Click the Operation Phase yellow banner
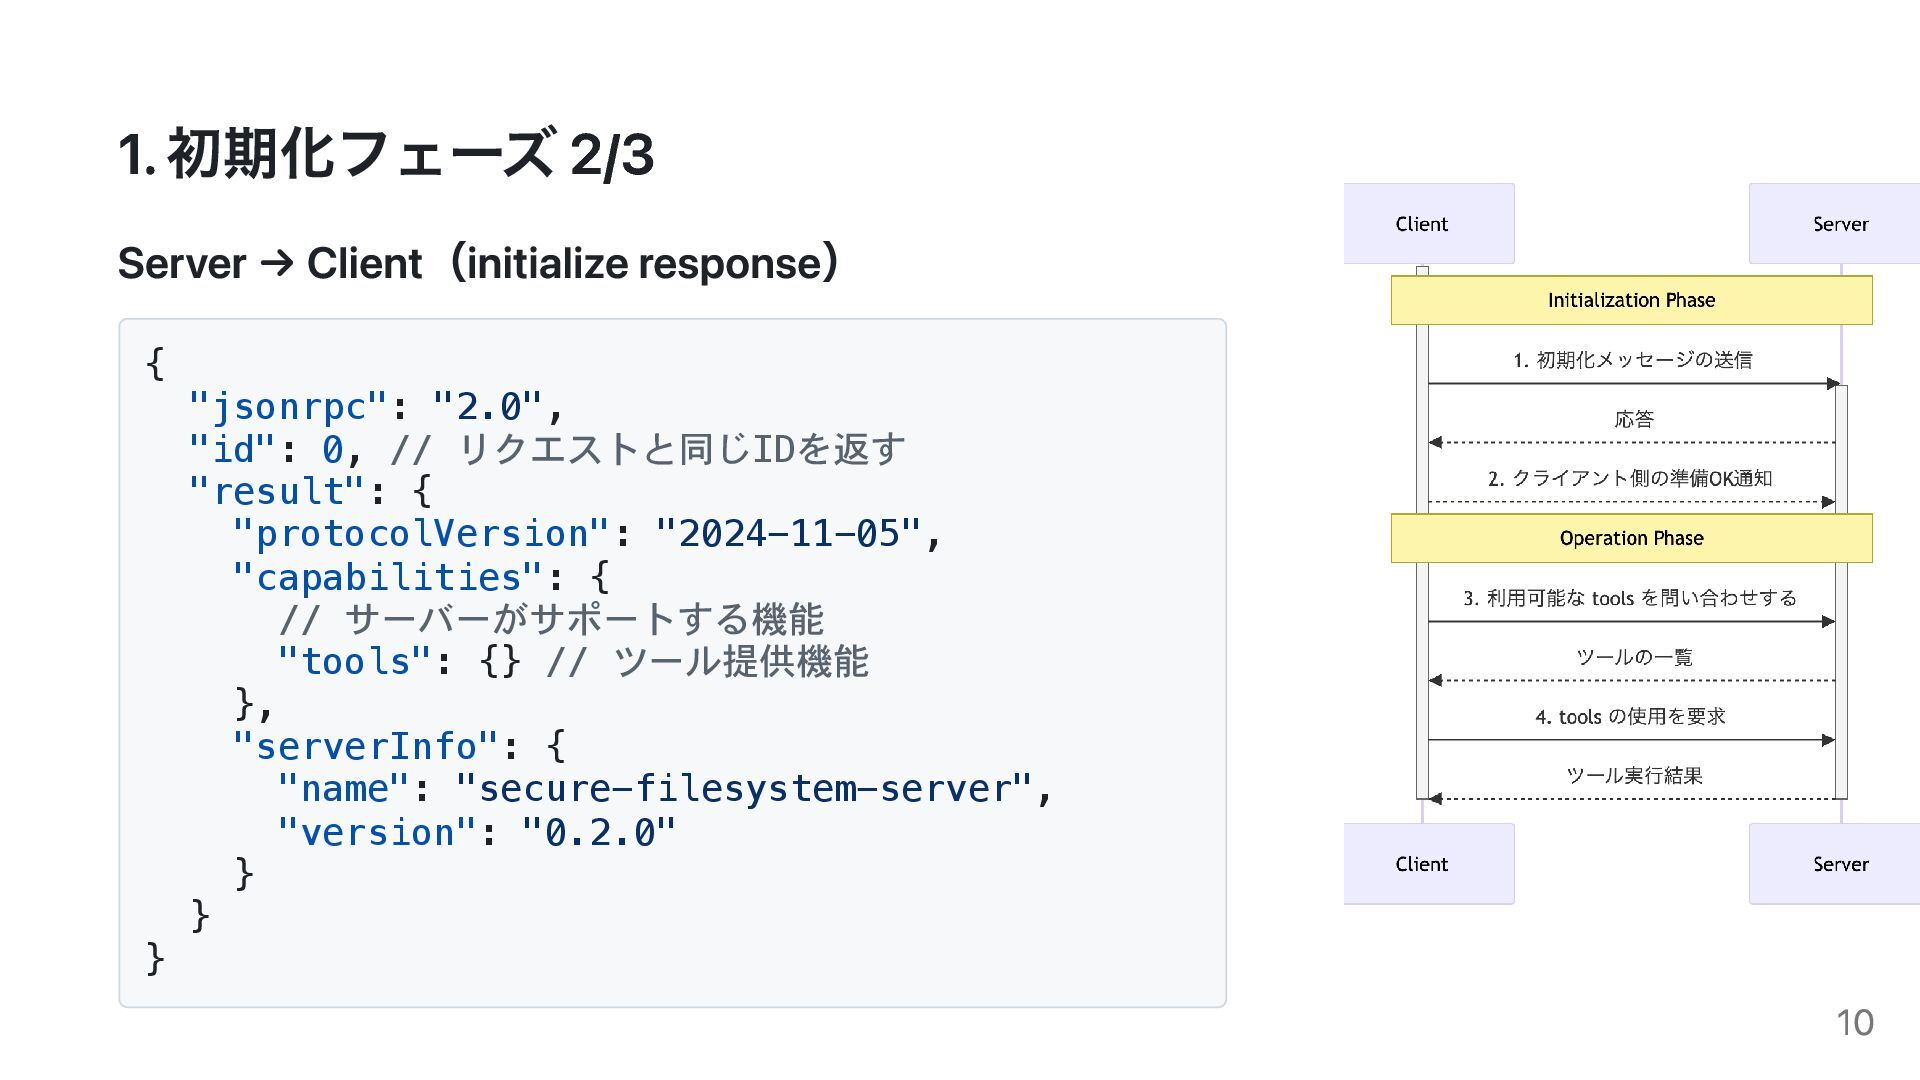This screenshot has width=1920, height=1080. (1631, 538)
